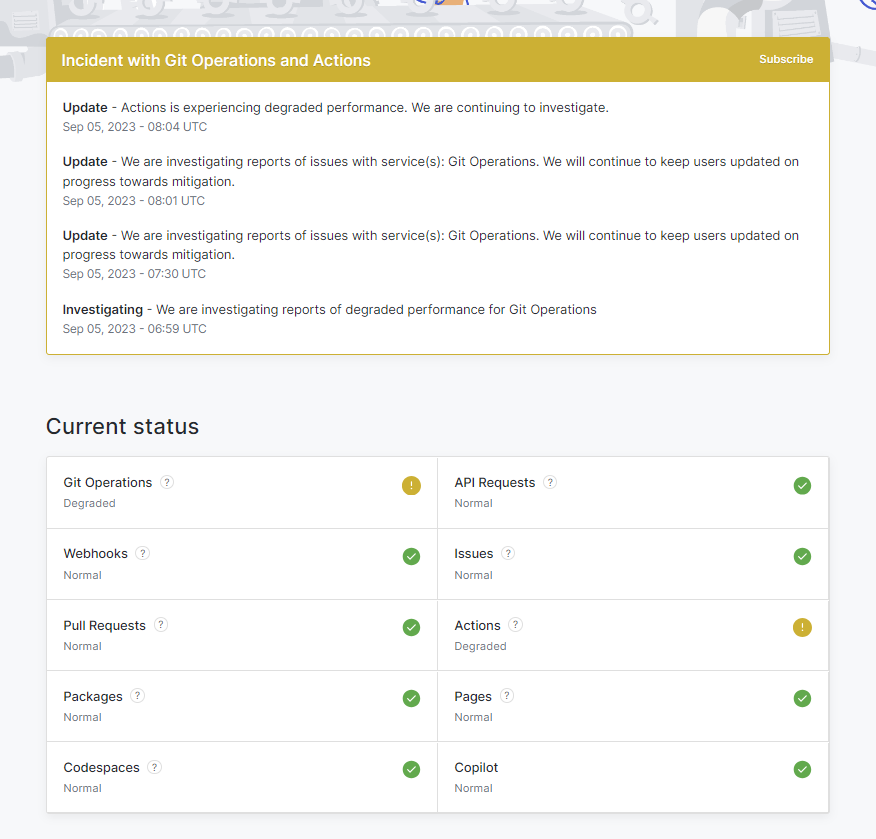Click the Current status heading
This screenshot has width=876, height=839.
coord(122,426)
